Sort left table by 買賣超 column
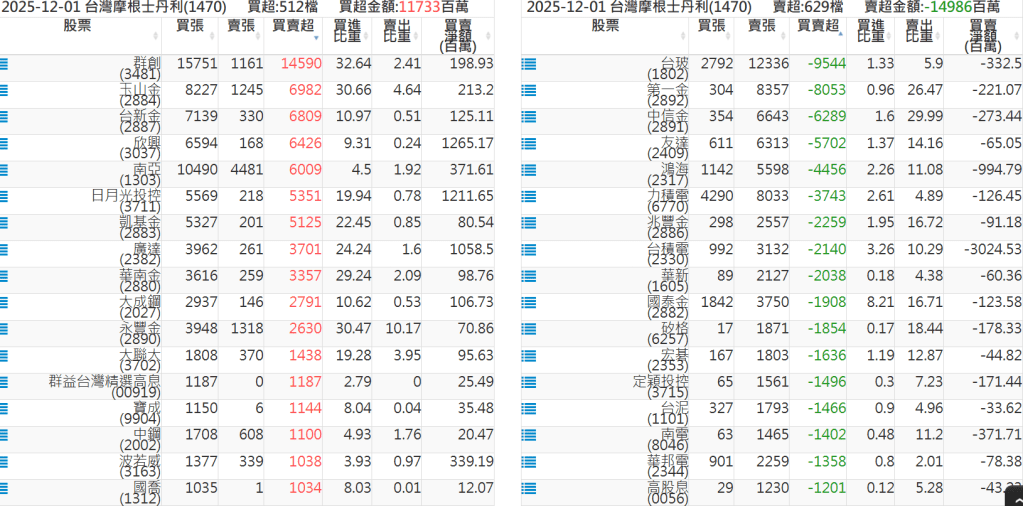Screen dimensions: 1023x506 click(x=293, y=26)
